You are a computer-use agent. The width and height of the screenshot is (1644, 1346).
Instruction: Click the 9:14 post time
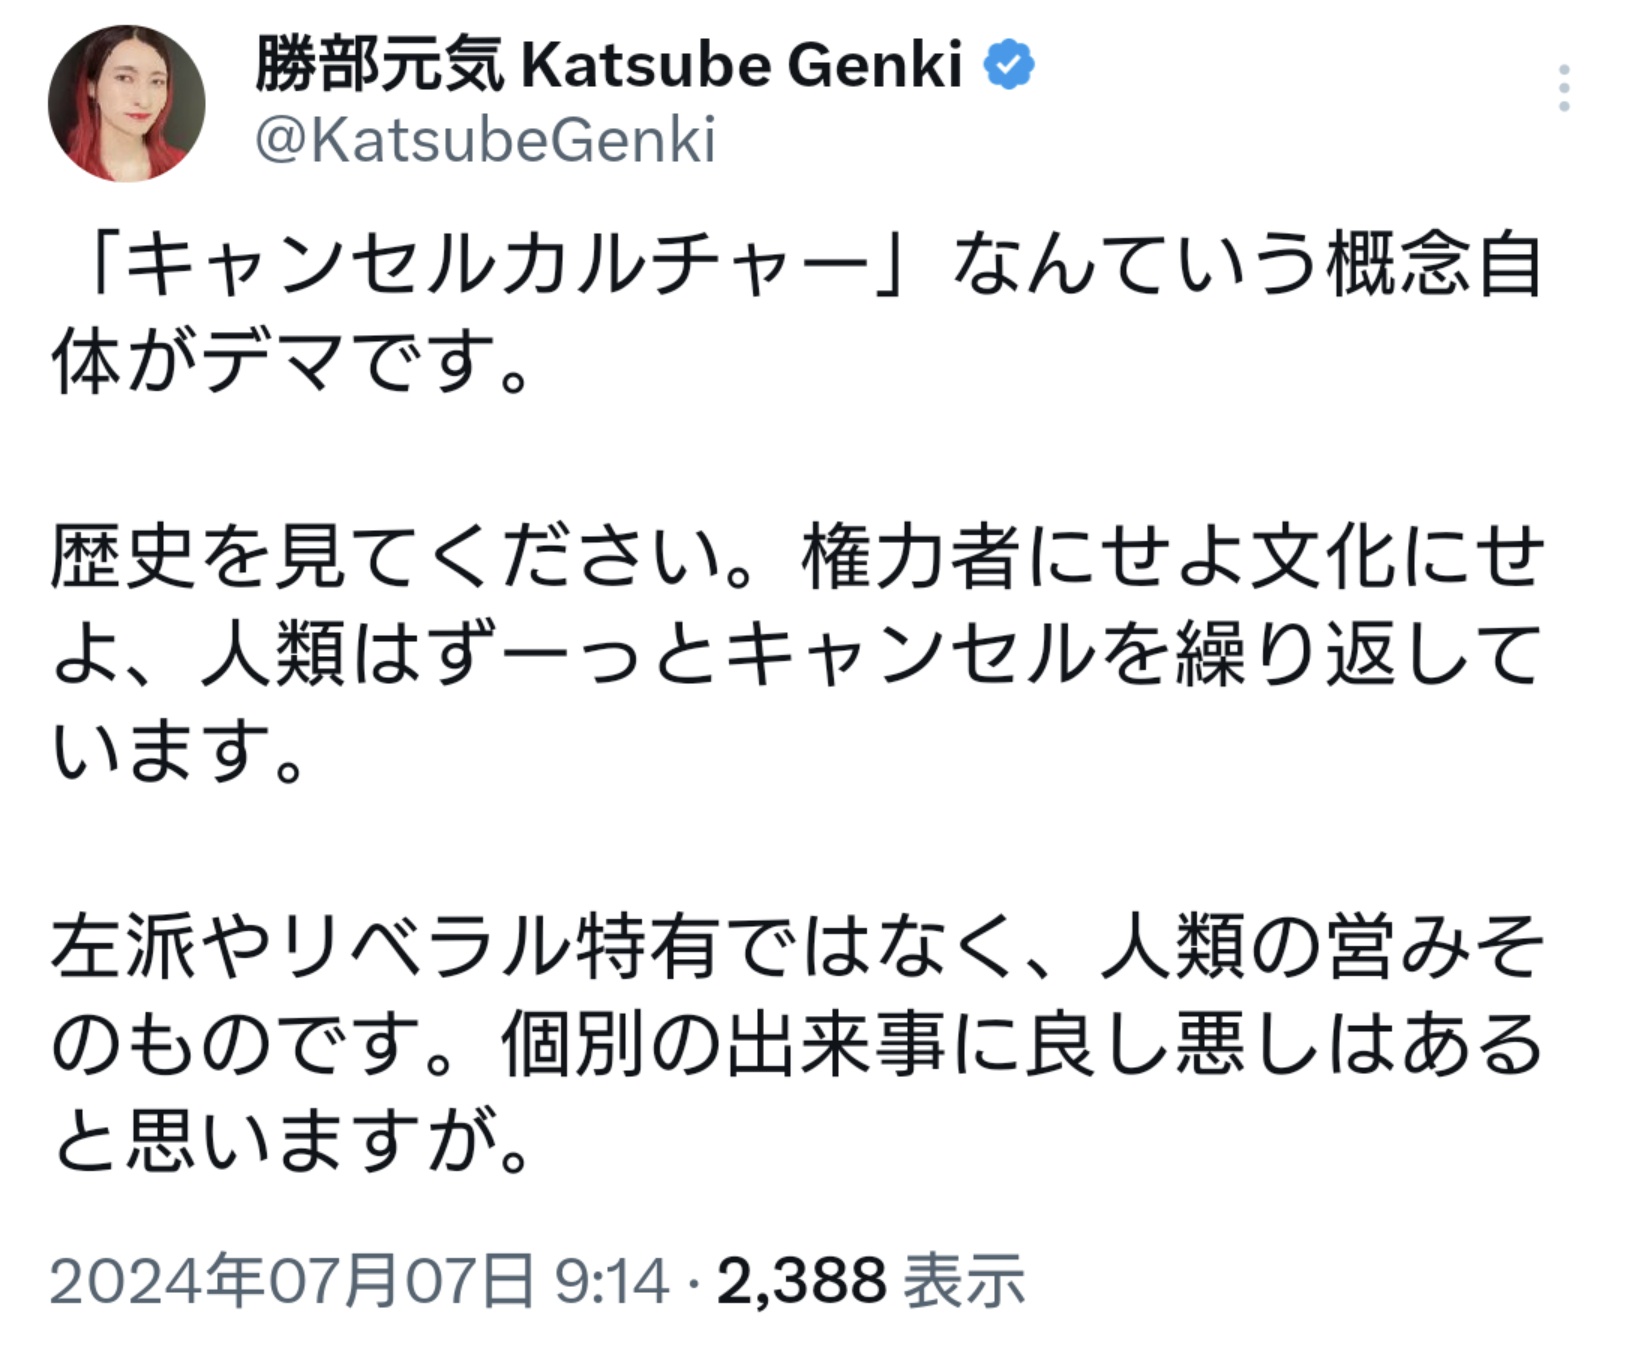(x=611, y=1281)
